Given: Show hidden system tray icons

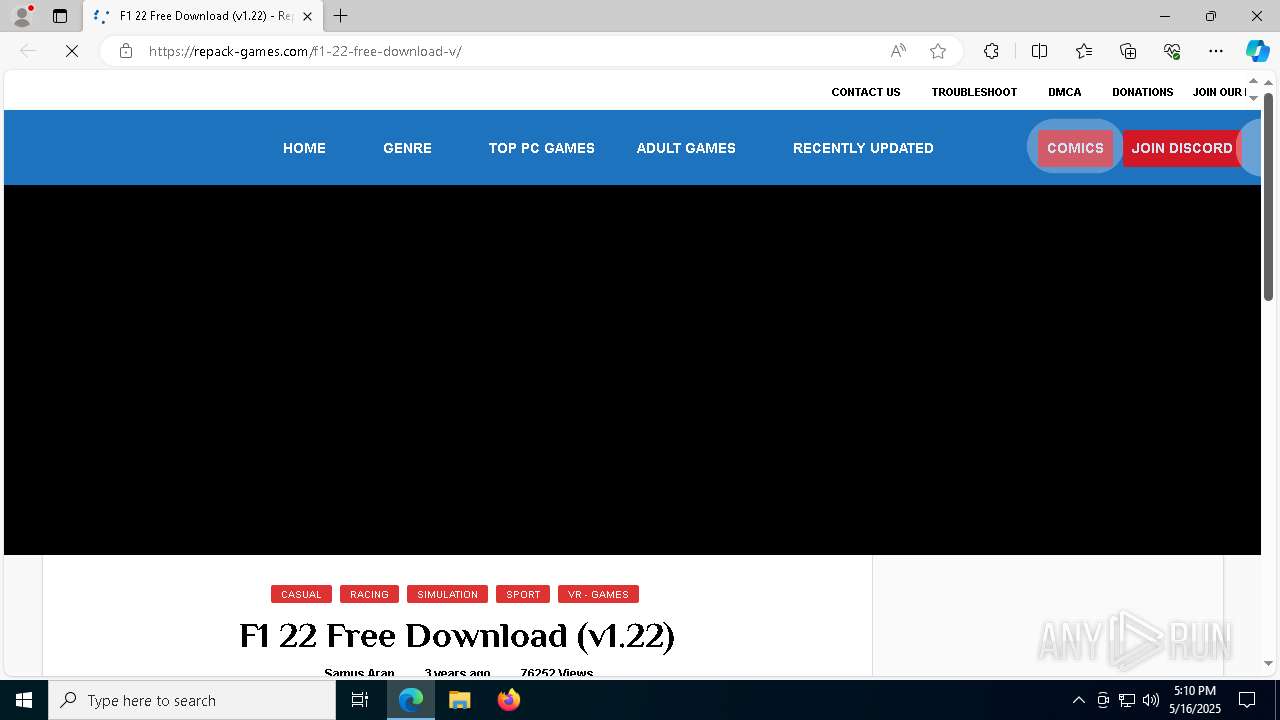Looking at the screenshot, I should click(x=1078, y=700).
